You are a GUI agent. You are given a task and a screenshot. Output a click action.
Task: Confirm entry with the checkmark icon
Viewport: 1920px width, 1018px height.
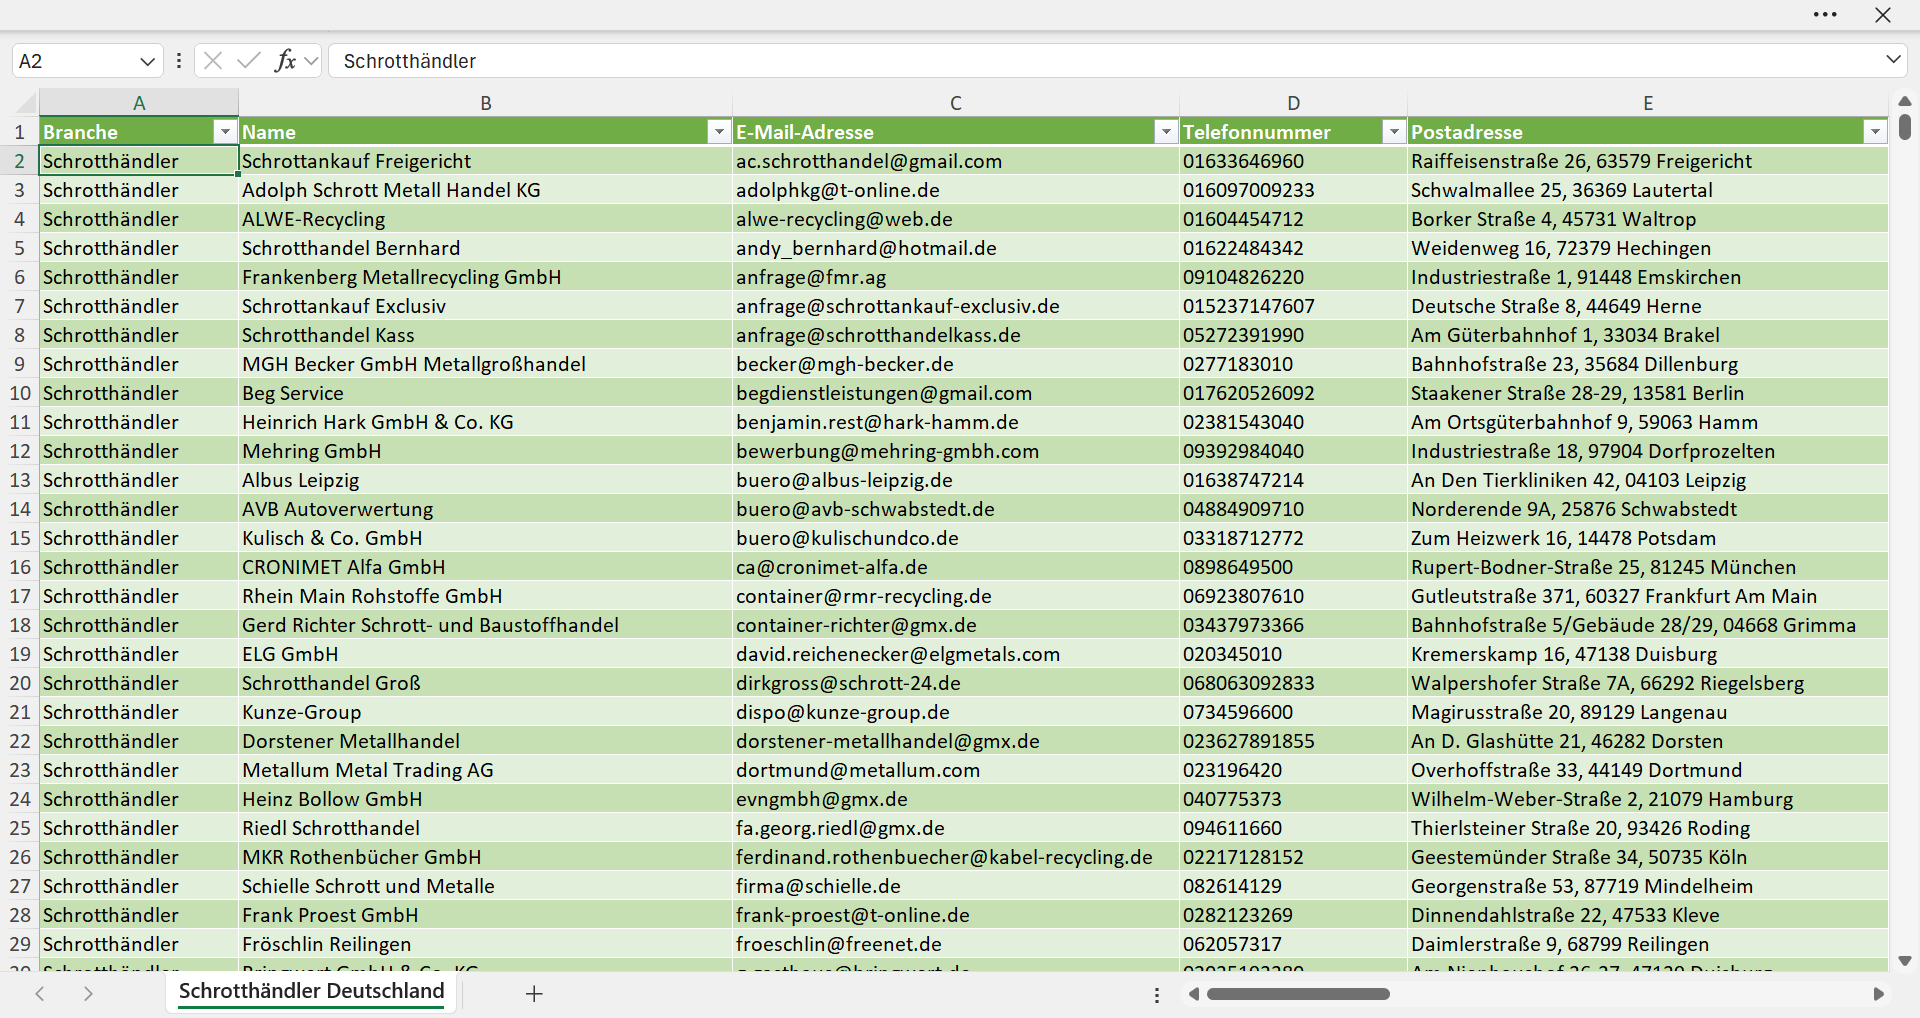pos(249,61)
